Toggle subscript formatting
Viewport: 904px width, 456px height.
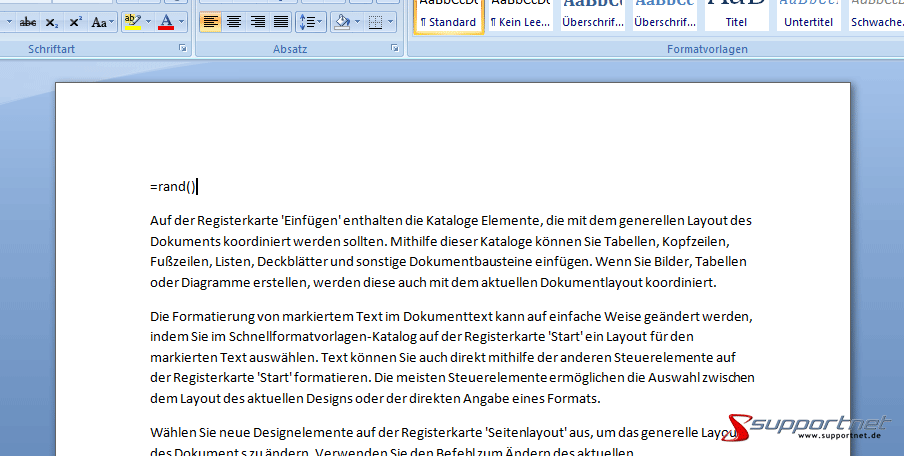[x=51, y=21]
